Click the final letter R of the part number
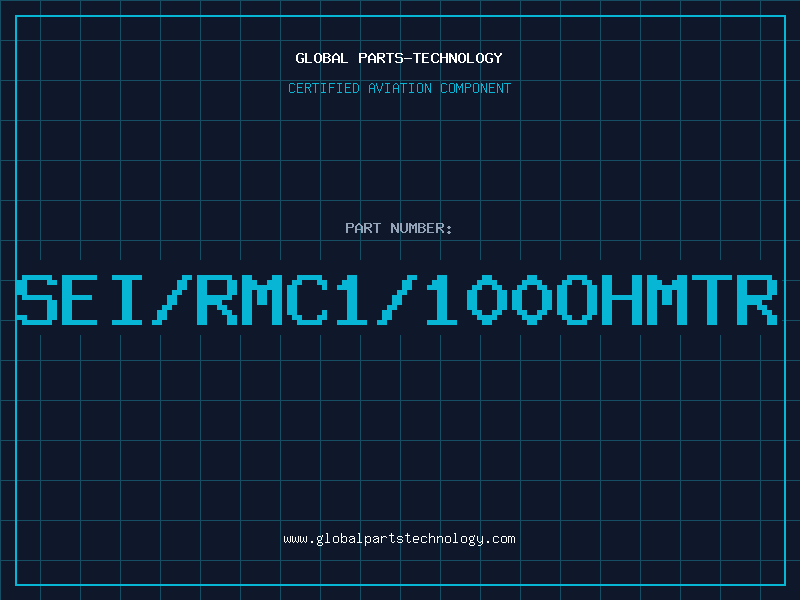The width and height of the screenshot is (800, 600). [757, 300]
